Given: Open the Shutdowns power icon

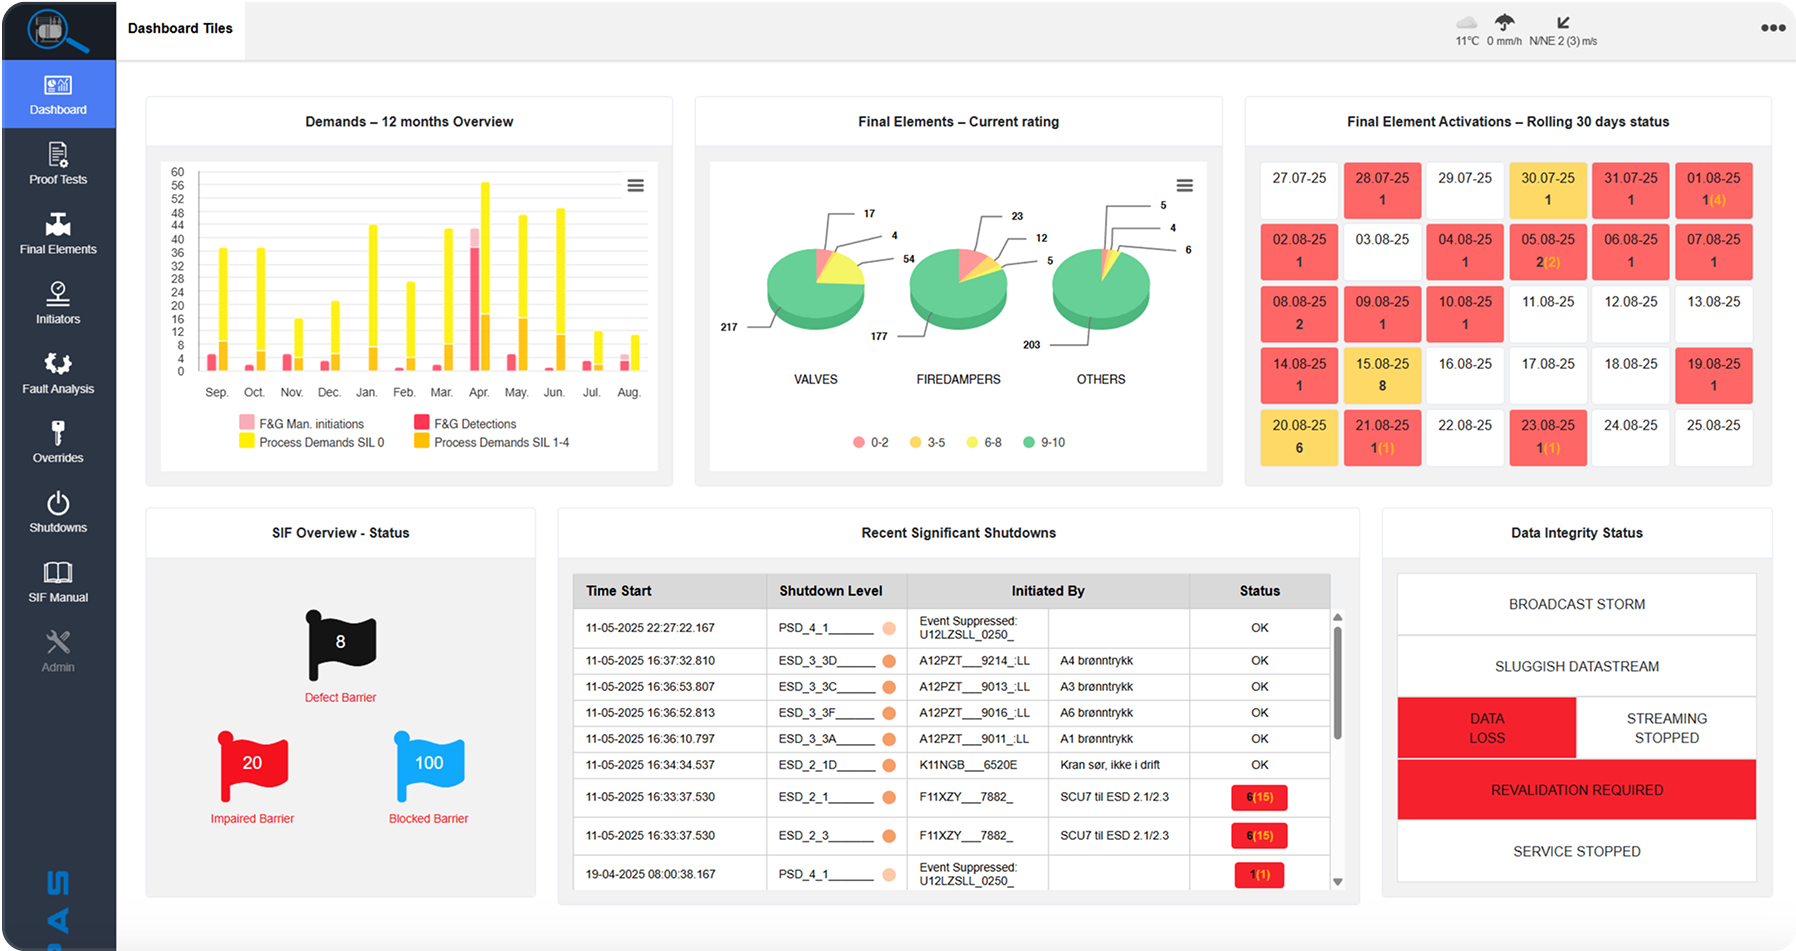Looking at the screenshot, I should click(x=58, y=503).
